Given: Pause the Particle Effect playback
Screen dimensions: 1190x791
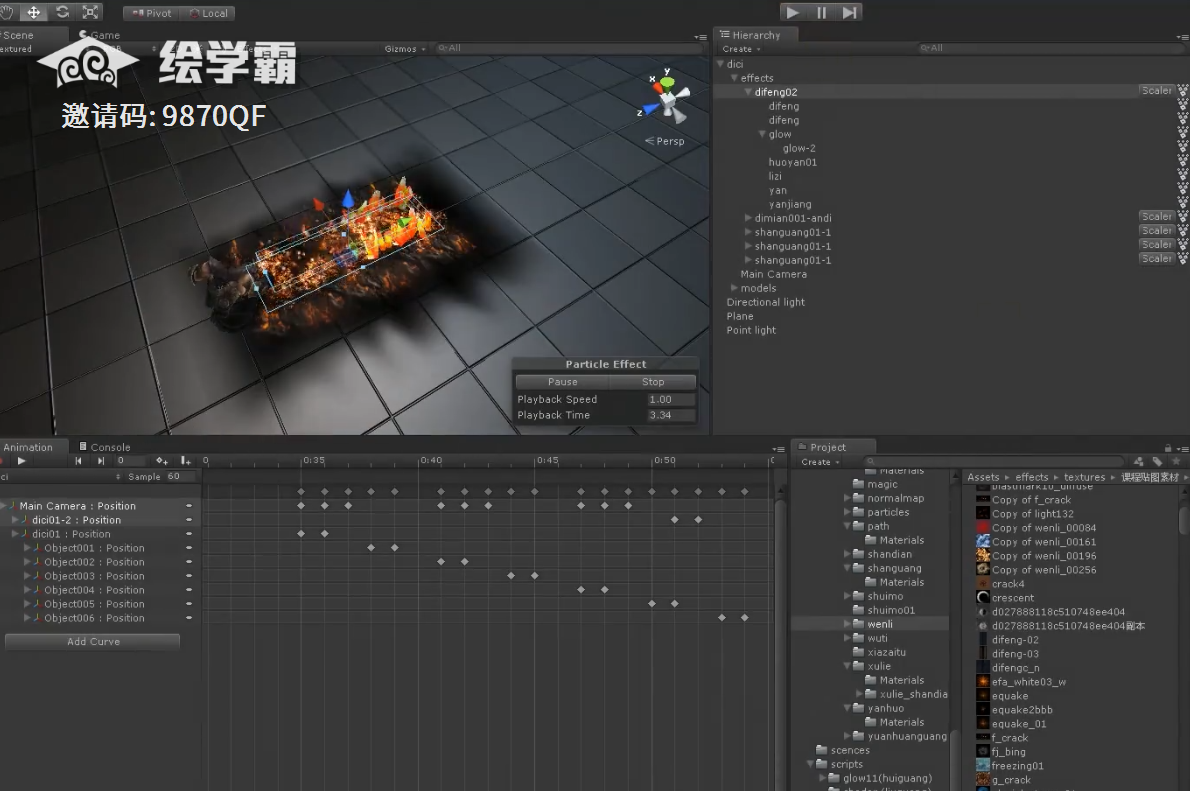Looking at the screenshot, I should (562, 382).
